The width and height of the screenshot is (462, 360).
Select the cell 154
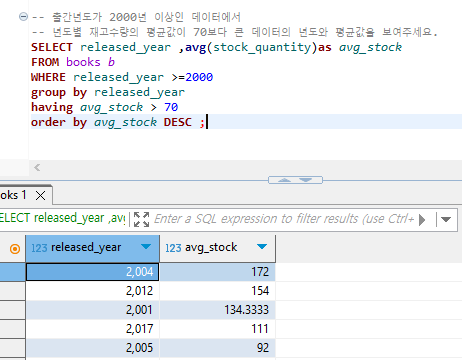[x=218, y=291]
